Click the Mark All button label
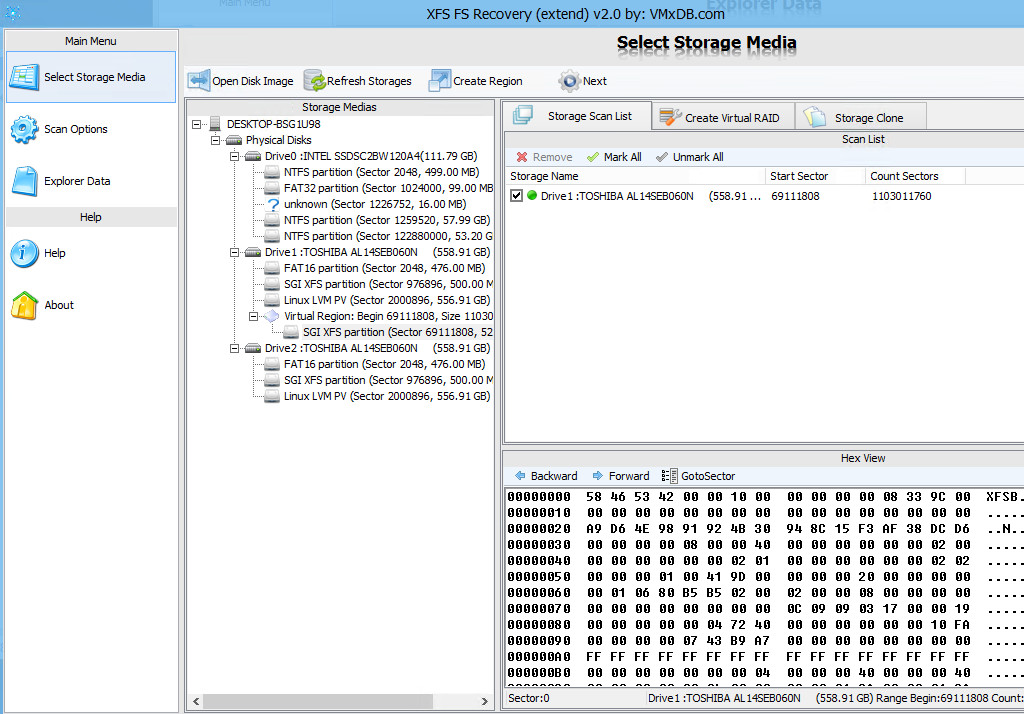This screenshot has height=714, width=1024. tap(622, 157)
